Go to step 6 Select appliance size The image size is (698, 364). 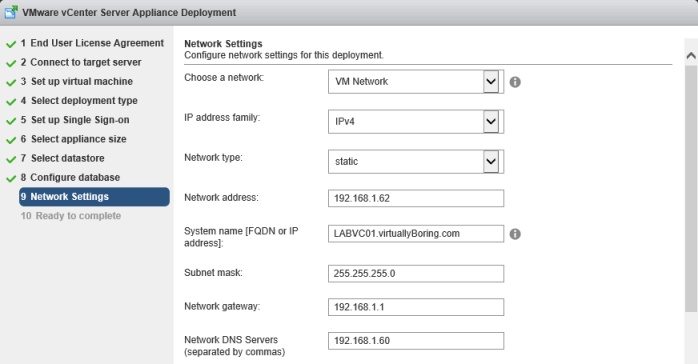73,139
